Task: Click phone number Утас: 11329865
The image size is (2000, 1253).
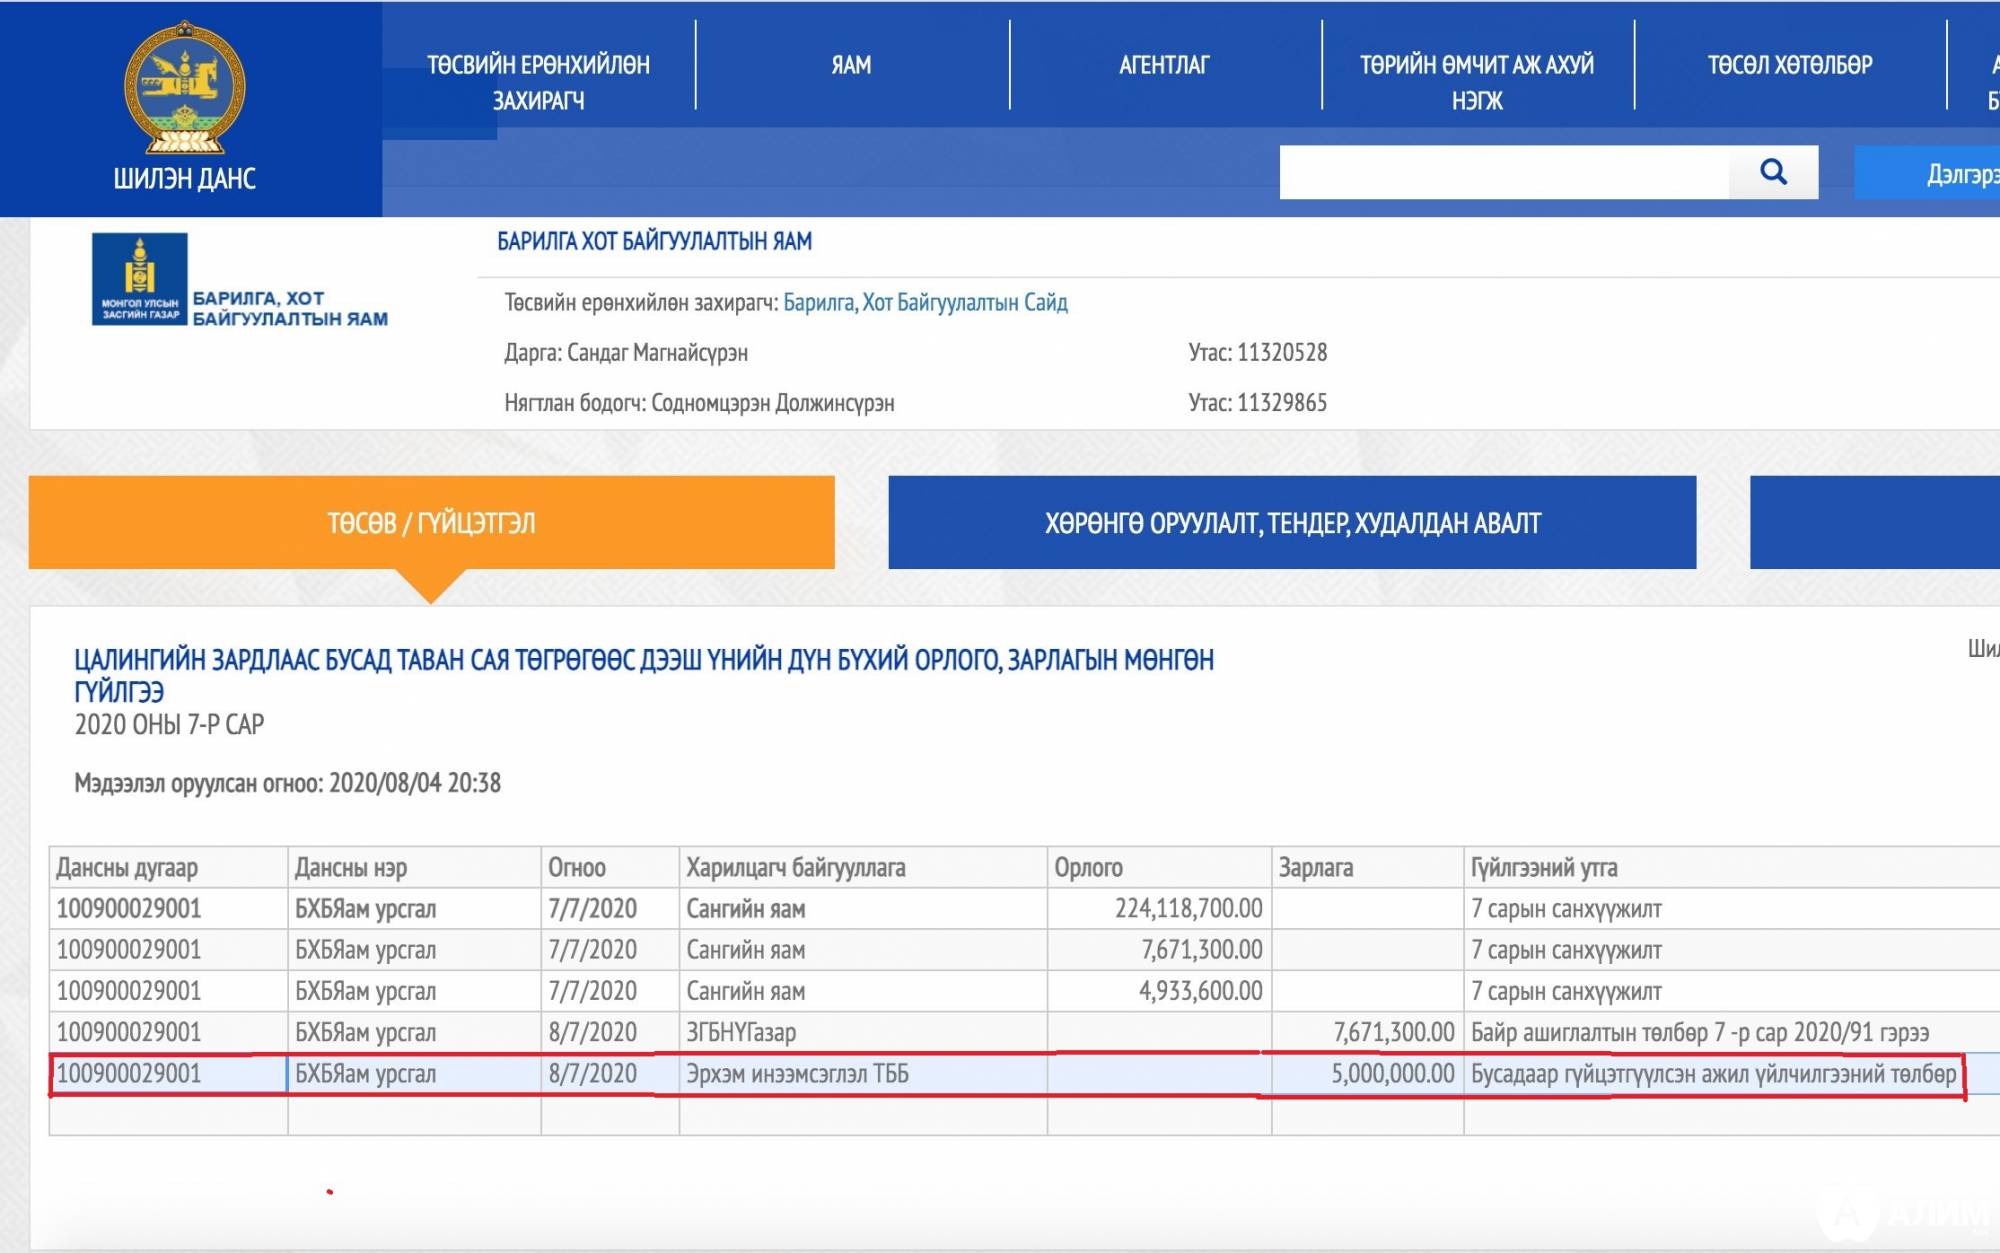Action: tap(1258, 402)
